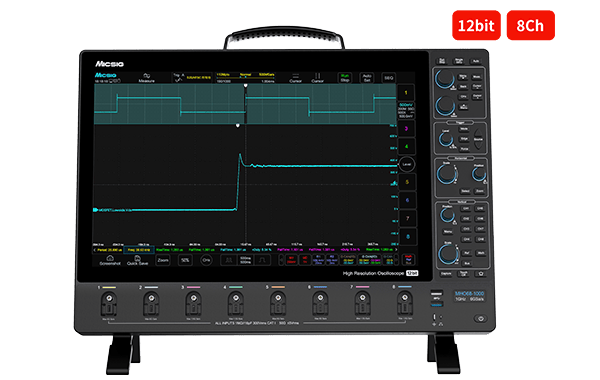
Task: Click the Horizontal Scale knob
Action: [447, 175]
